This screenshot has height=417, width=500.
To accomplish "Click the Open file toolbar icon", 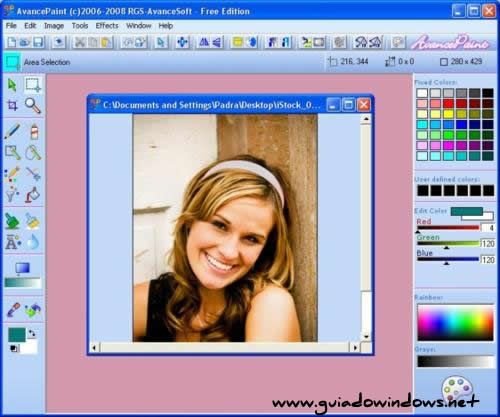I will point(24,42).
